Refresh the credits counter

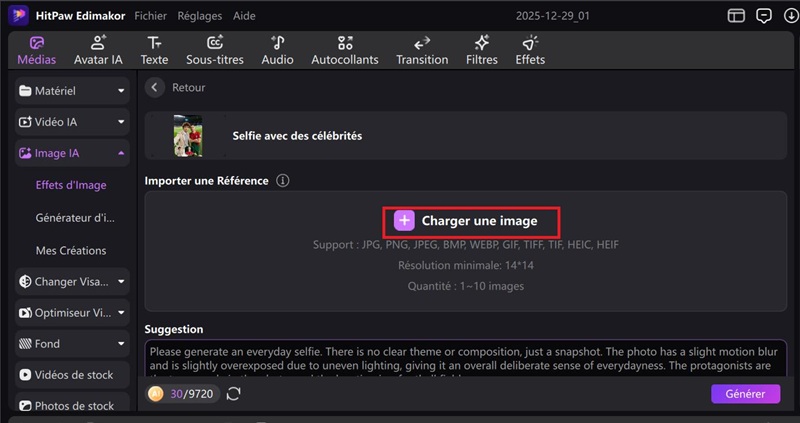coord(233,394)
